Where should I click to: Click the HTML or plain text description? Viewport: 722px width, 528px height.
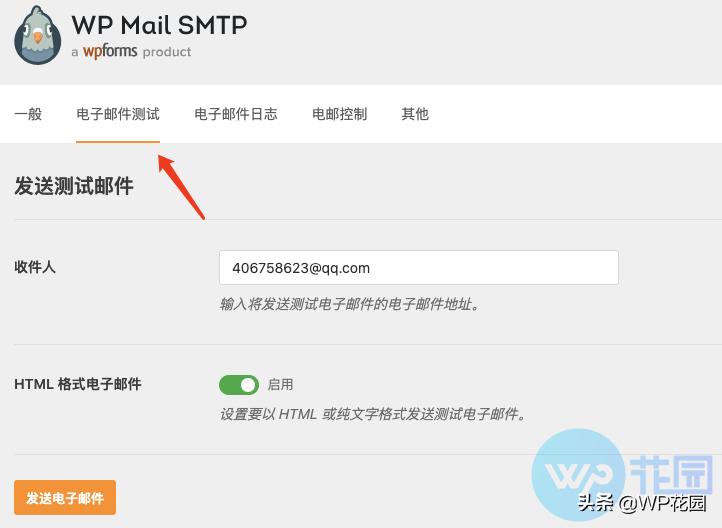[x=373, y=414]
